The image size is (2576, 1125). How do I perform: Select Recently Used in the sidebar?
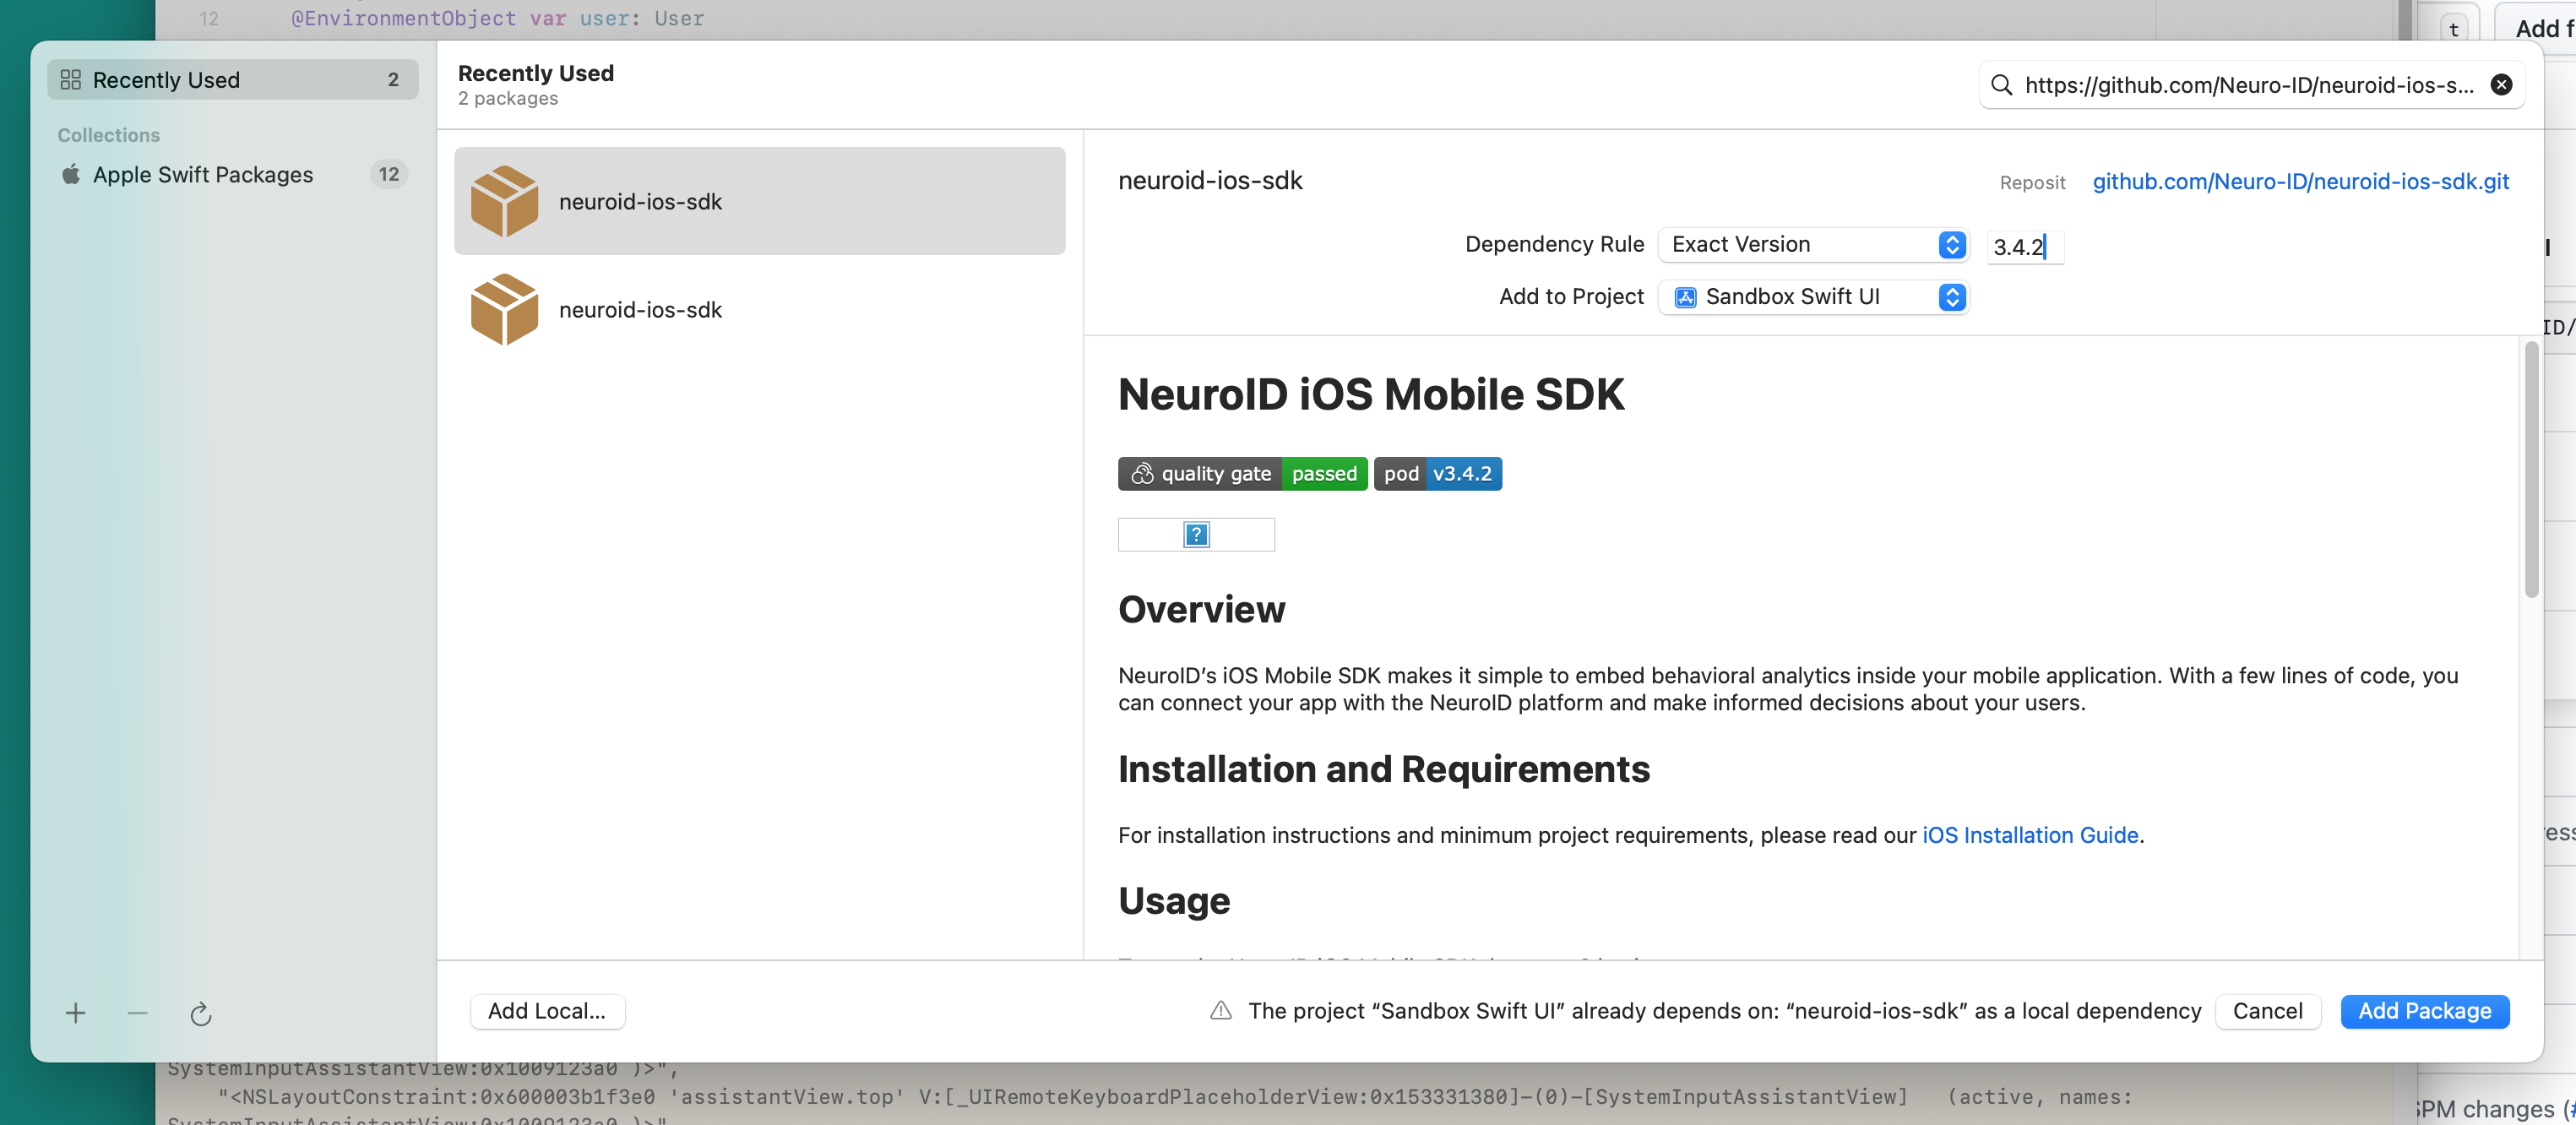232,80
